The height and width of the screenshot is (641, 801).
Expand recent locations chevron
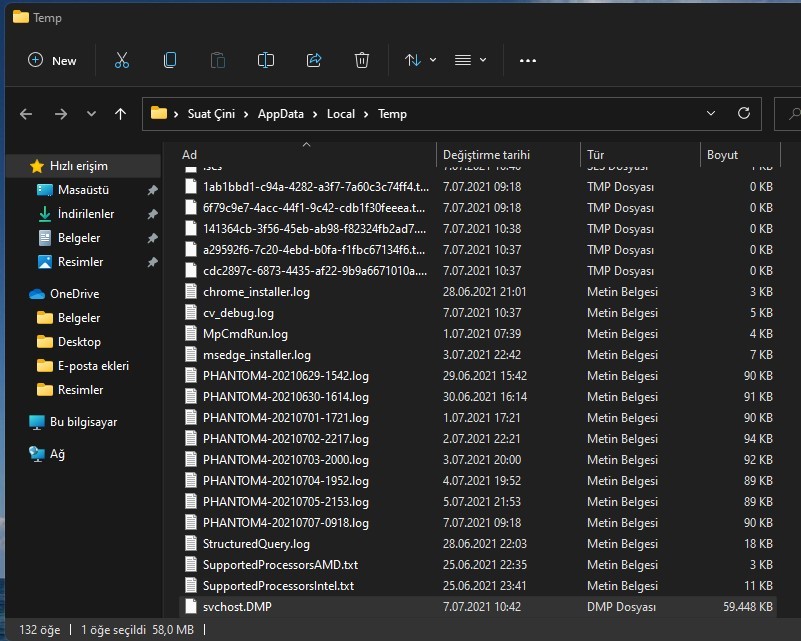point(91,114)
